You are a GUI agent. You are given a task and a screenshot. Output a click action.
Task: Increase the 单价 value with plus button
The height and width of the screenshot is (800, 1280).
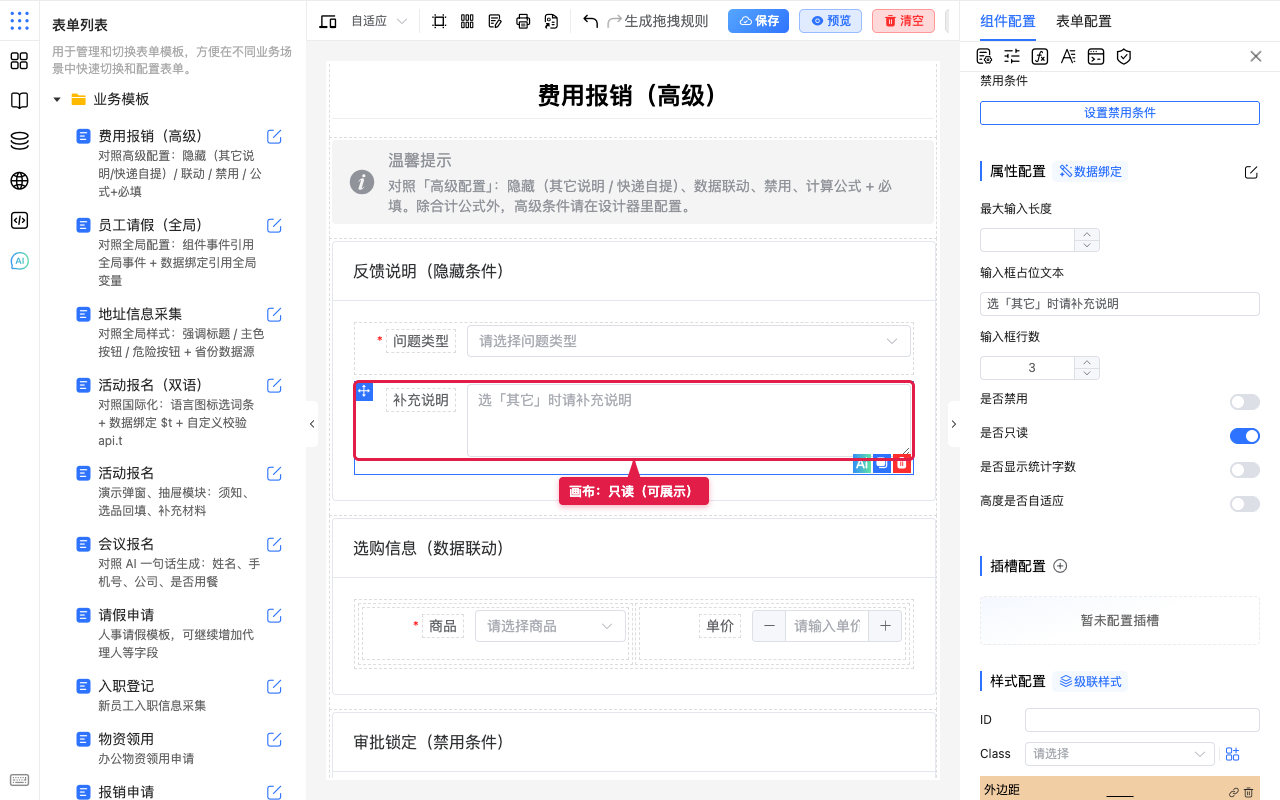885,626
